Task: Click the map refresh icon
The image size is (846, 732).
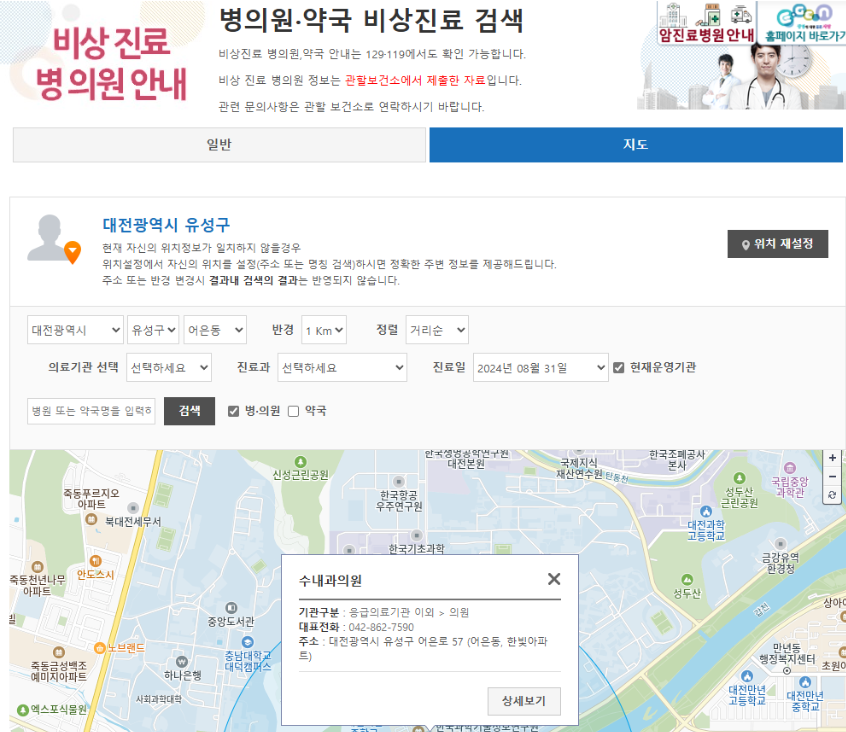Action: click(833, 495)
